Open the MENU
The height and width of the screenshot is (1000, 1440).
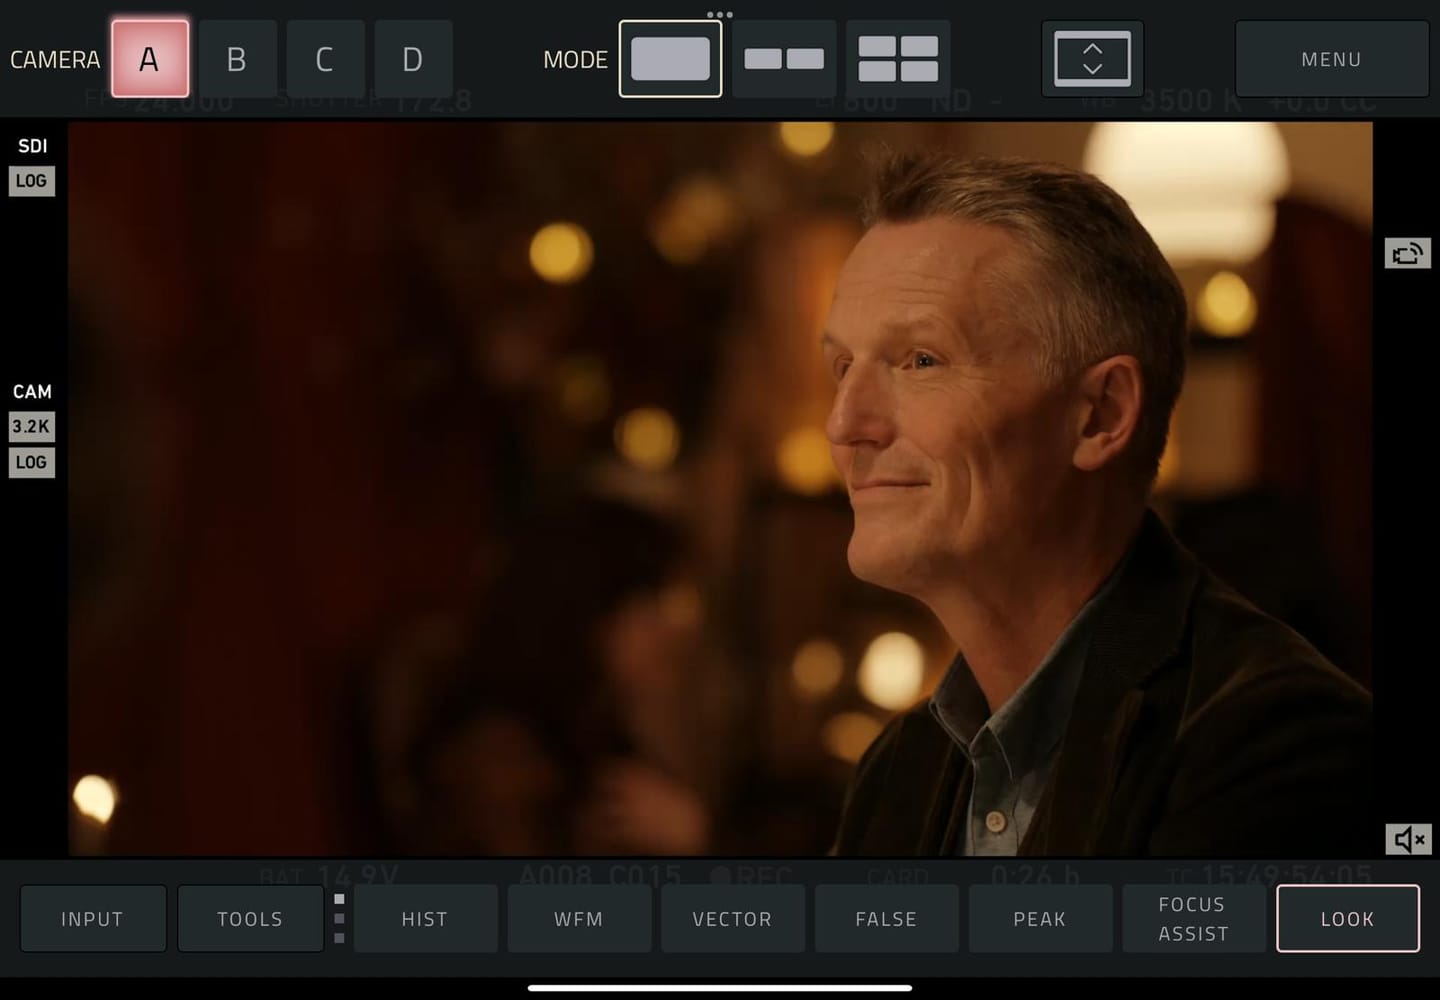pos(1331,59)
